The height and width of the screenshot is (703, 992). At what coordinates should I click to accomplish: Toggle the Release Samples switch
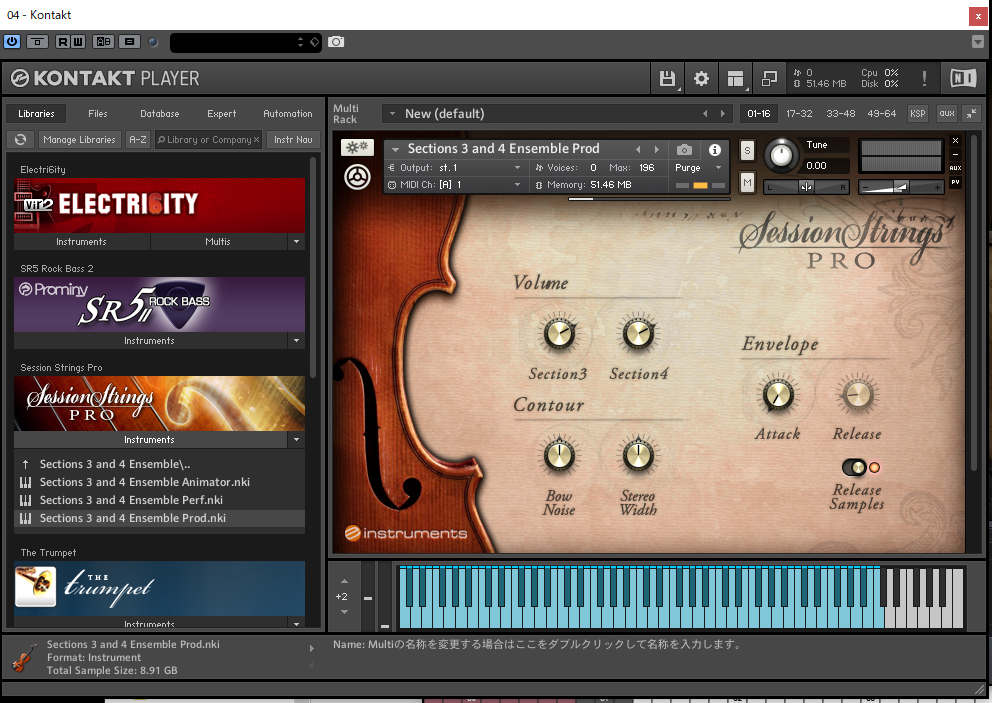pyautogui.click(x=855, y=468)
